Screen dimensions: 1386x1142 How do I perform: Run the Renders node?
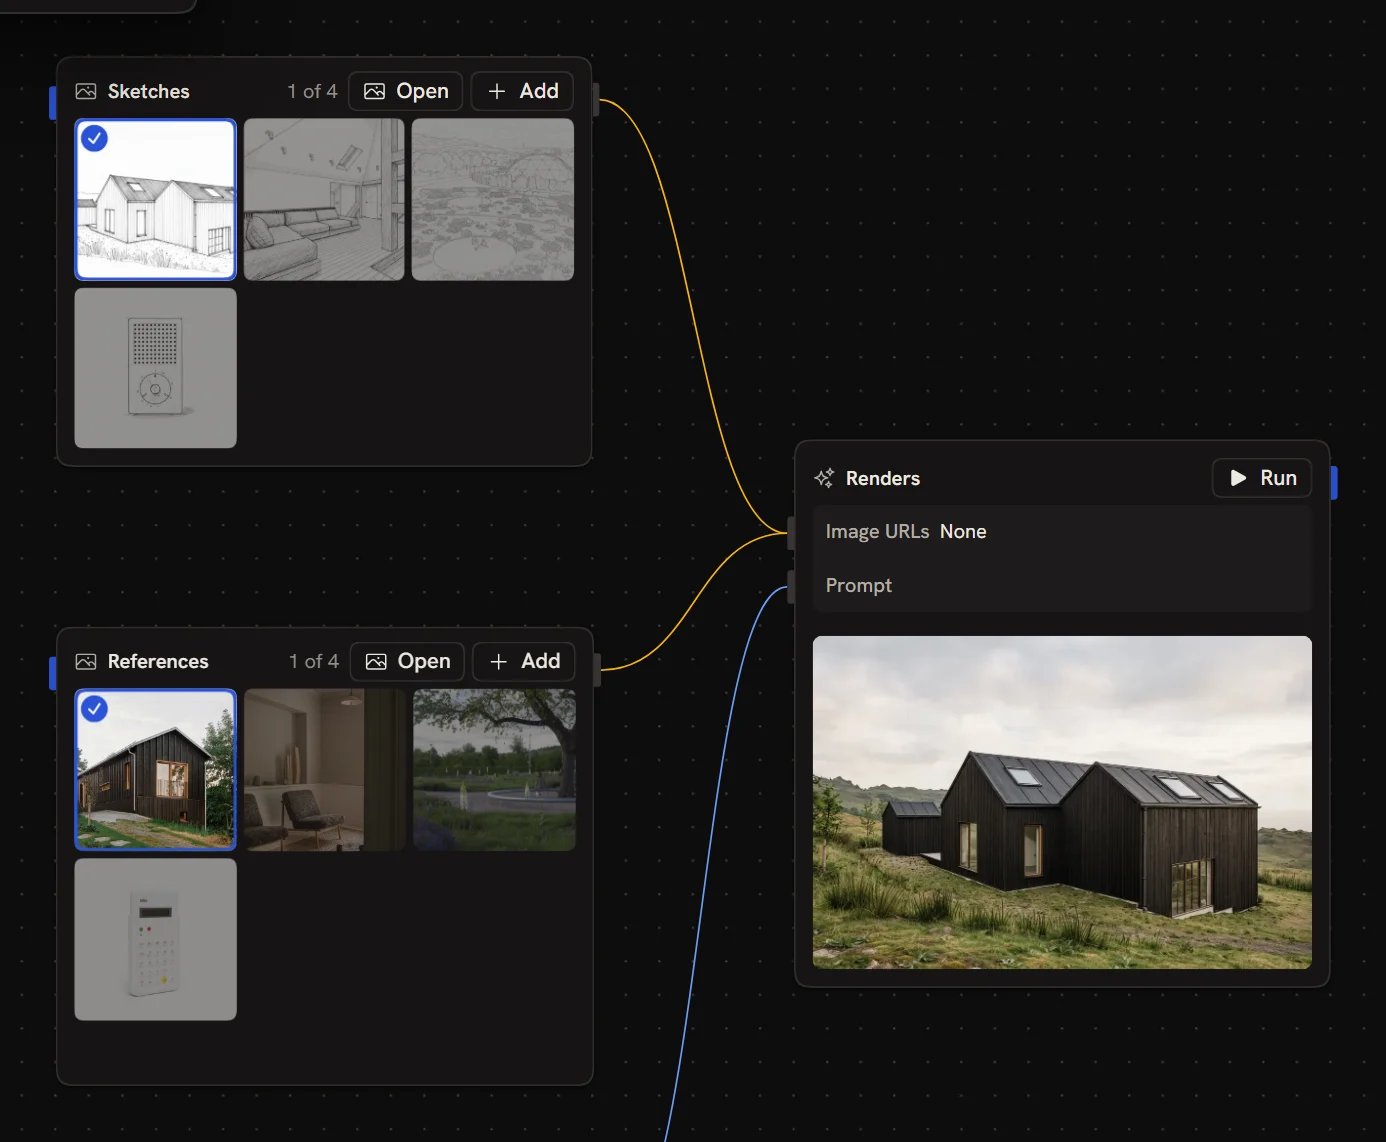[1262, 478]
